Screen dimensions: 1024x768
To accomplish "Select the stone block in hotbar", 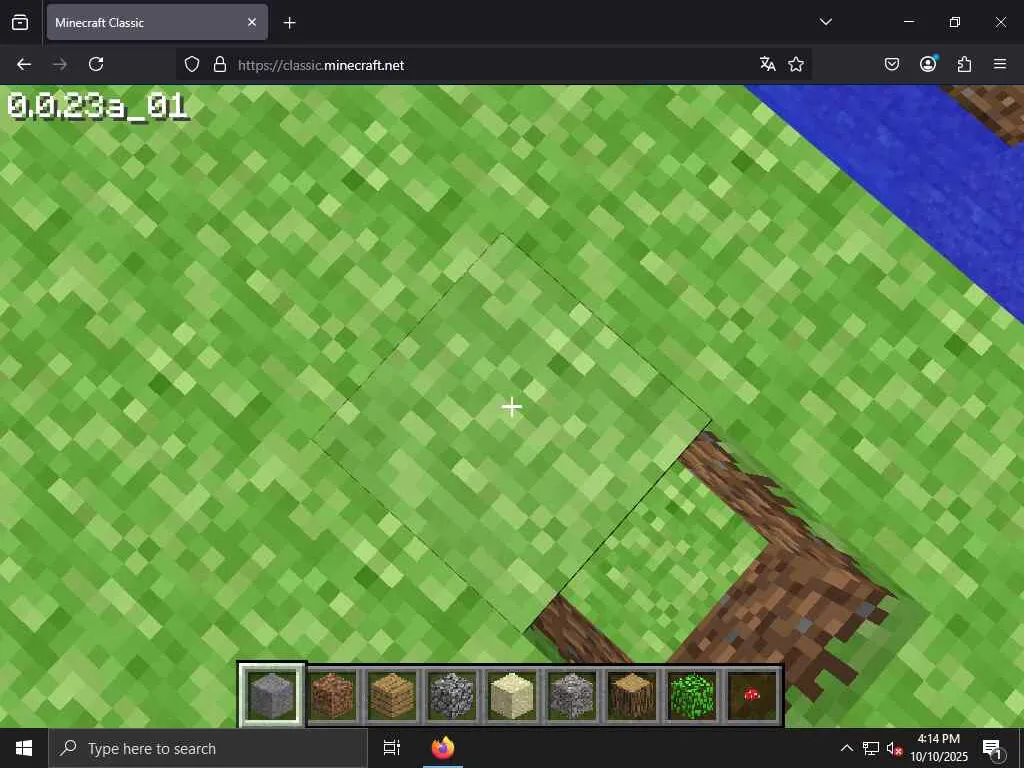I will [271, 695].
